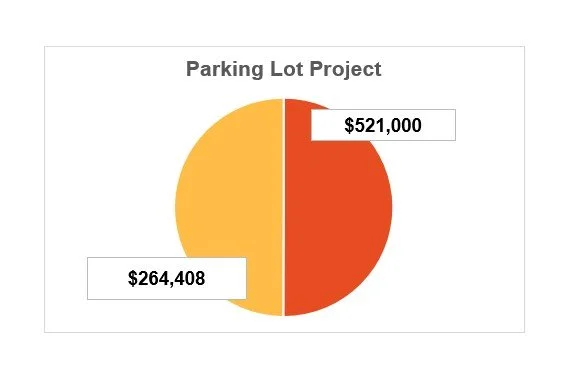
Task: Click the bottom tip of the red slice
Action: tap(287, 312)
